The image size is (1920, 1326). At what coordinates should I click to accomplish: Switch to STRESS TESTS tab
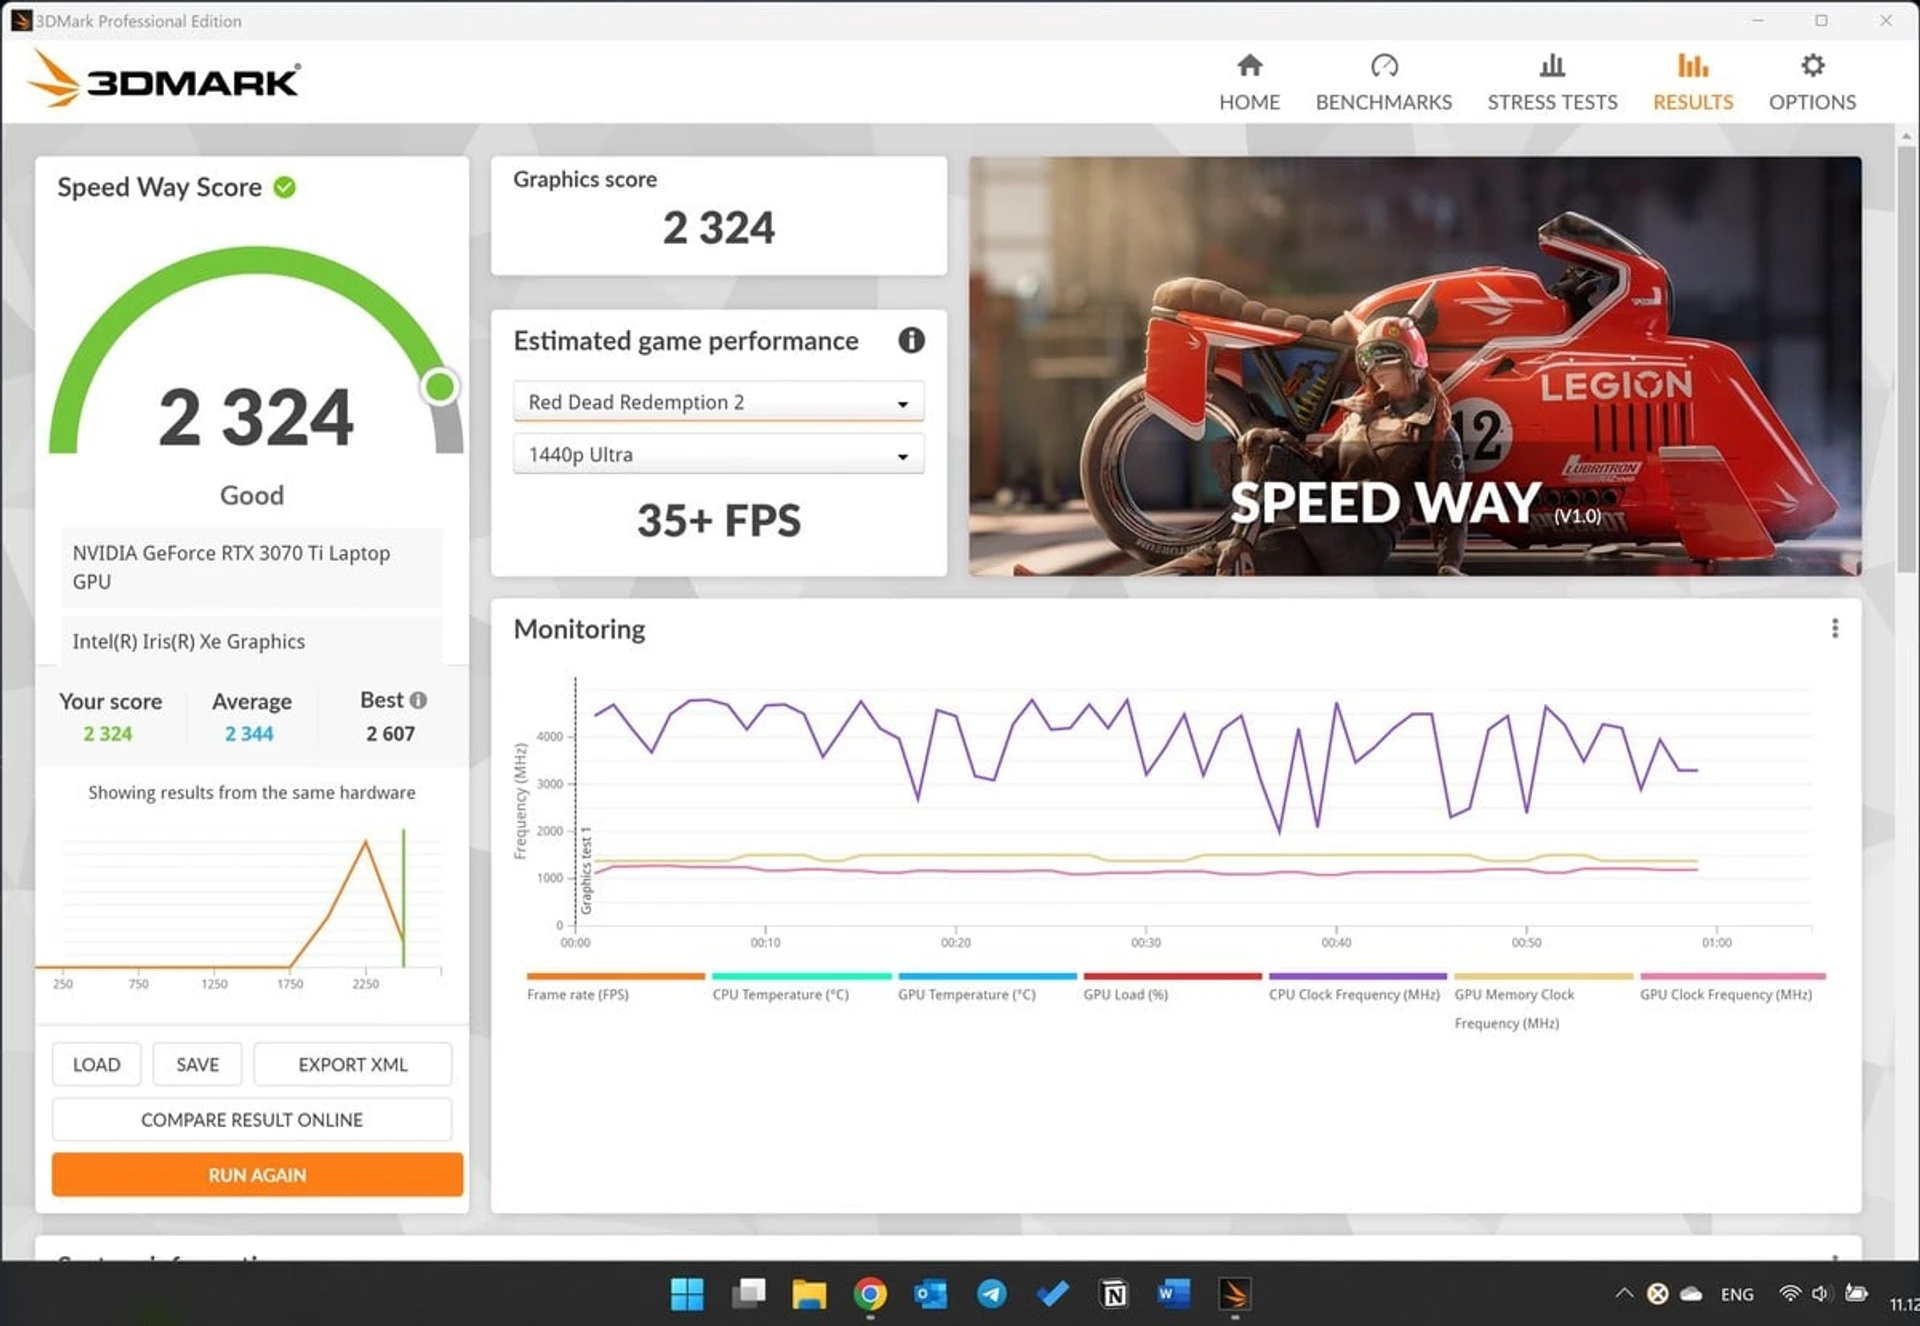[x=1552, y=82]
